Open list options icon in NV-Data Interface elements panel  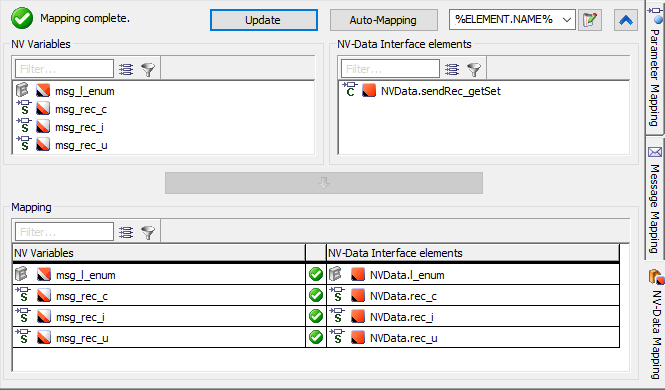[x=452, y=69]
